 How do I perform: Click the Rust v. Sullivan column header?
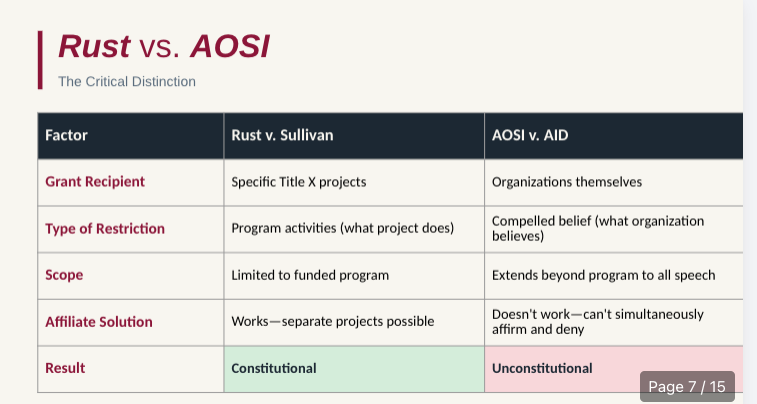click(354, 136)
